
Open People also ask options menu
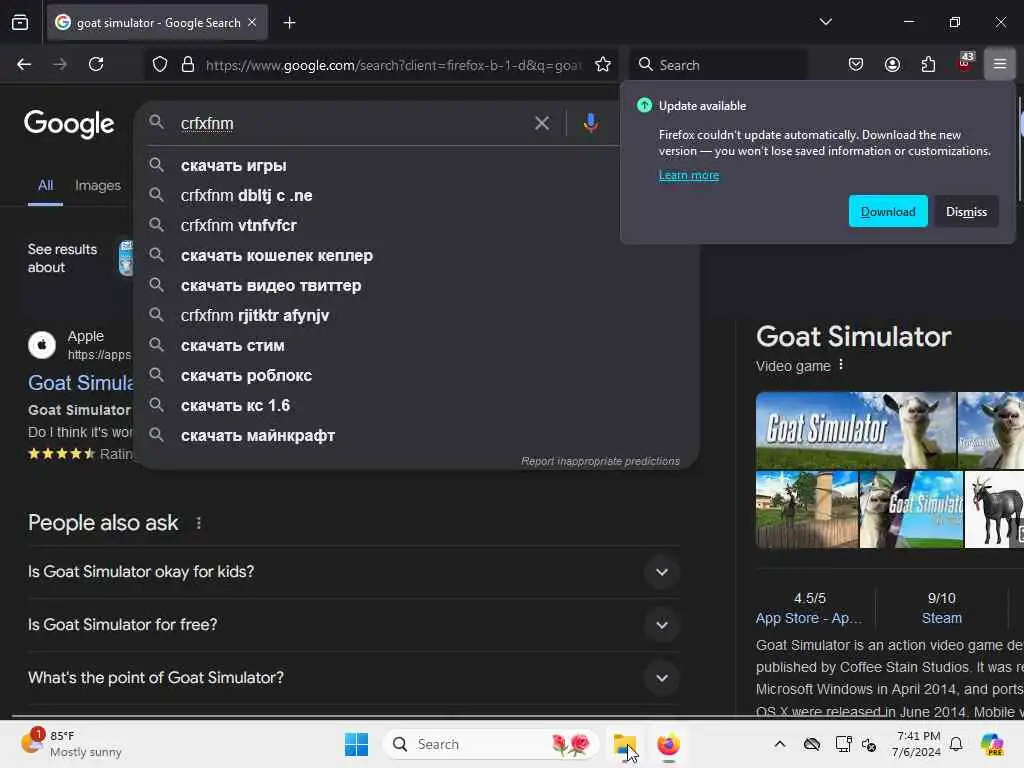point(199,523)
